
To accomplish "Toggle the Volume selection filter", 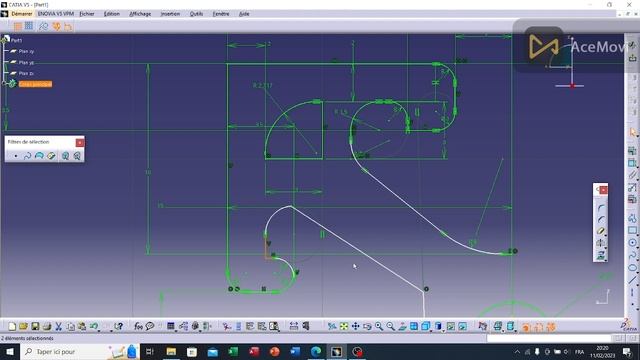I will click(x=51, y=156).
